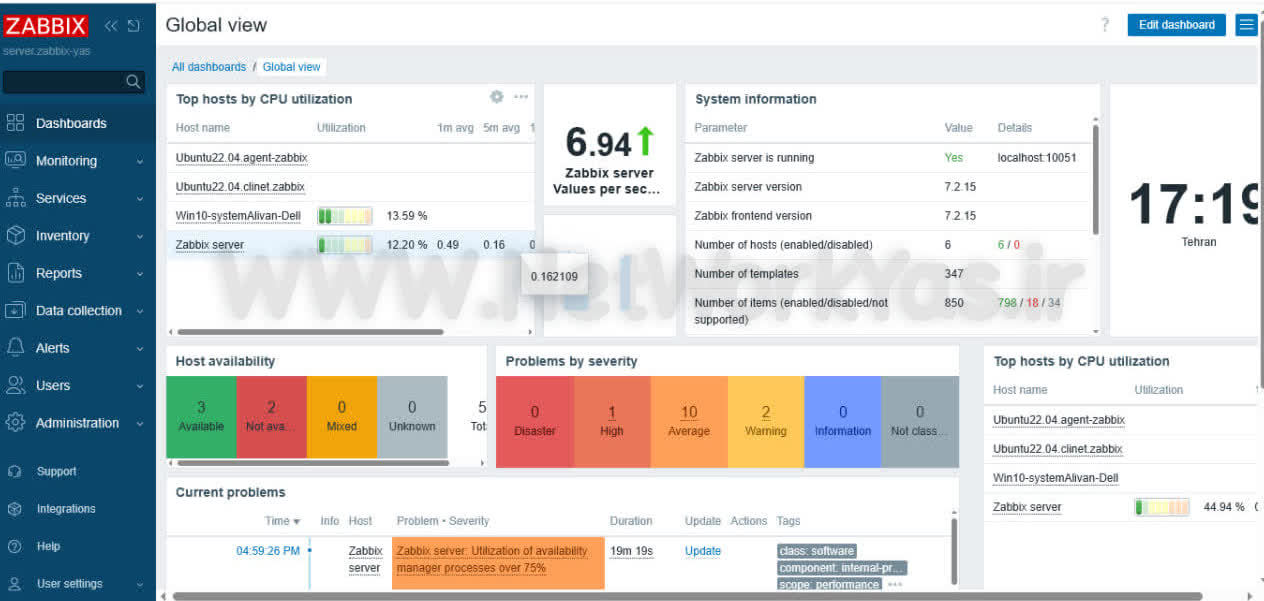Expand the Data collection menu section
The width and height of the screenshot is (1264, 601).
coord(78,311)
